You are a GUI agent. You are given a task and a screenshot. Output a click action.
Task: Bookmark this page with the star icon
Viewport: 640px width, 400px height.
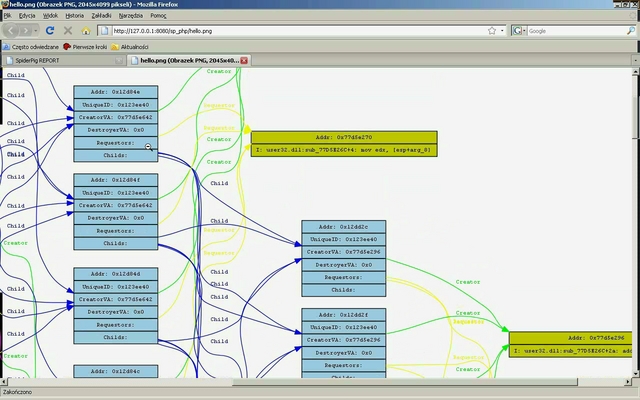point(492,31)
